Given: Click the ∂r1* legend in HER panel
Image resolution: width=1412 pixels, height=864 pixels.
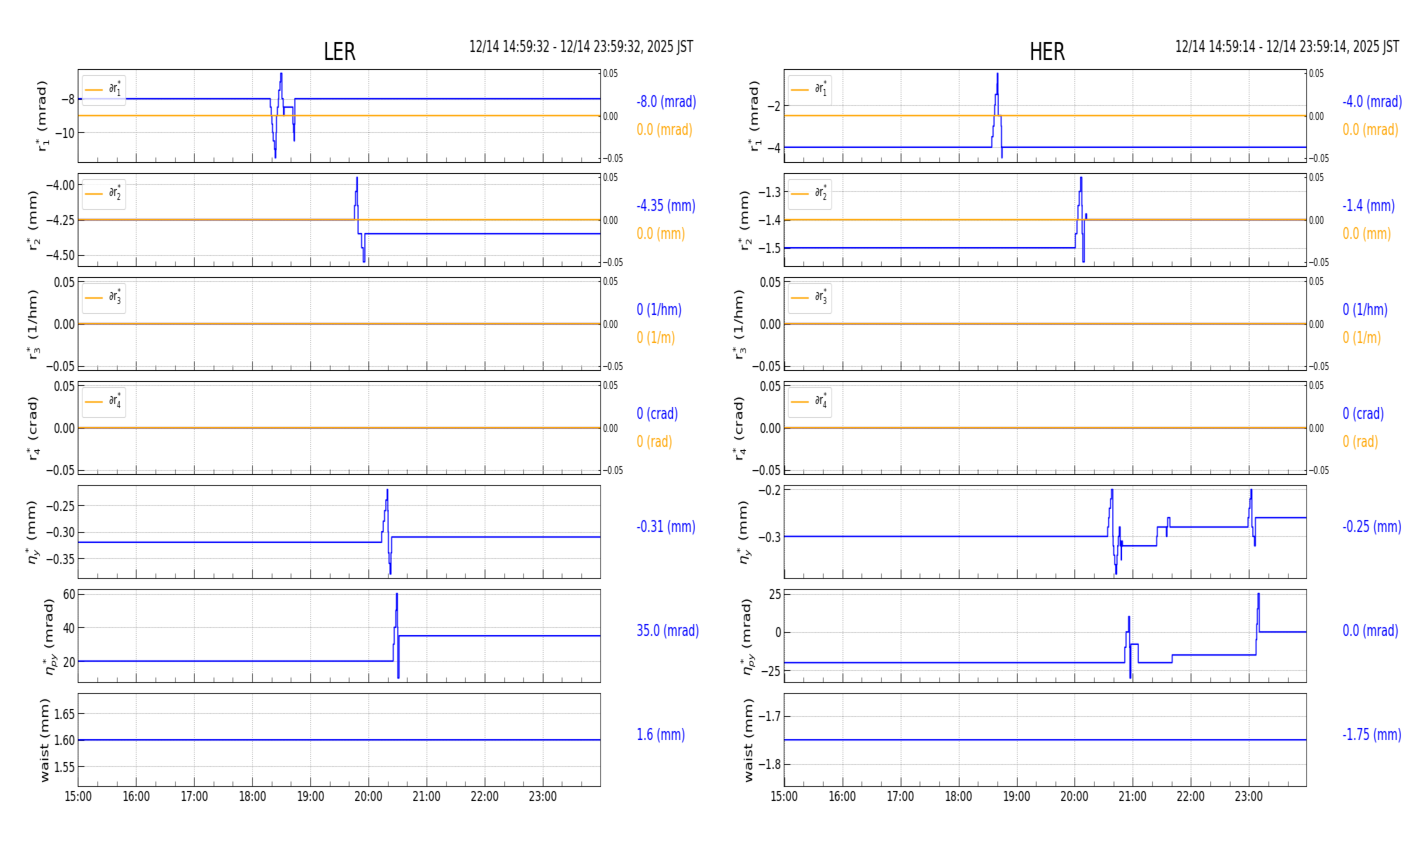Looking at the screenshot, I should [x=809, y=89].
